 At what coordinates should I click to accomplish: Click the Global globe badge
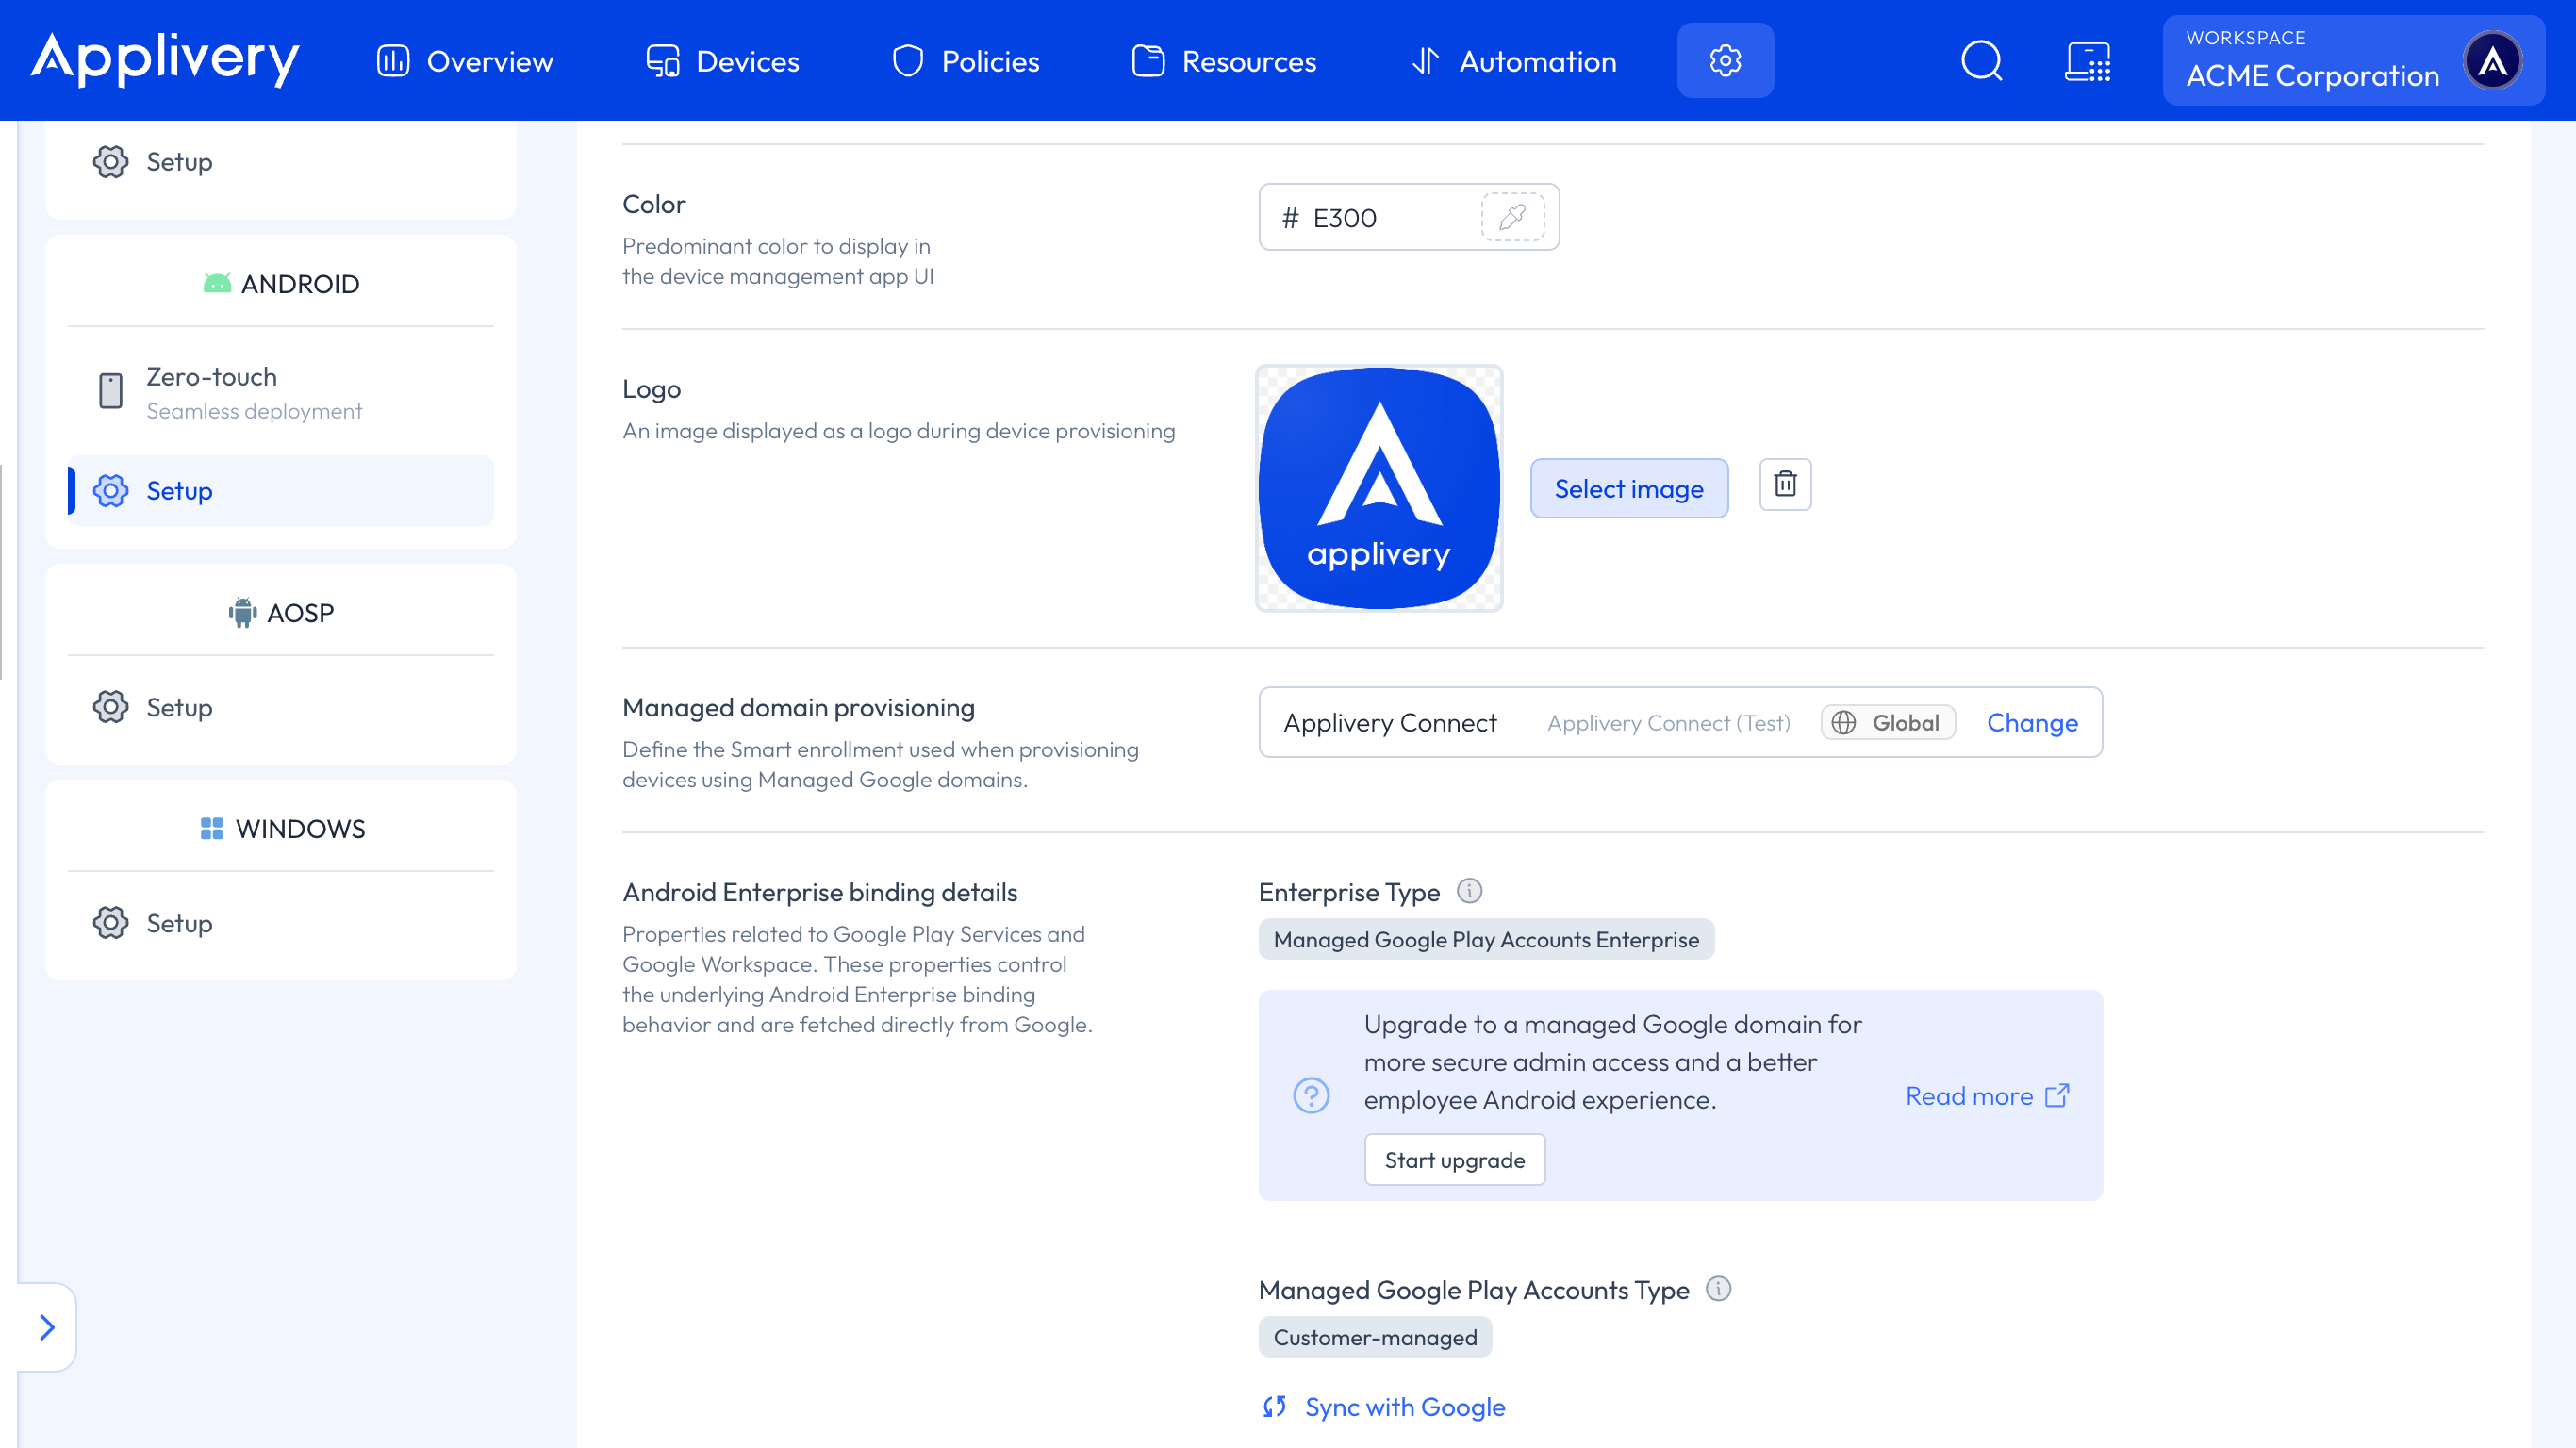coord(1887,722)
